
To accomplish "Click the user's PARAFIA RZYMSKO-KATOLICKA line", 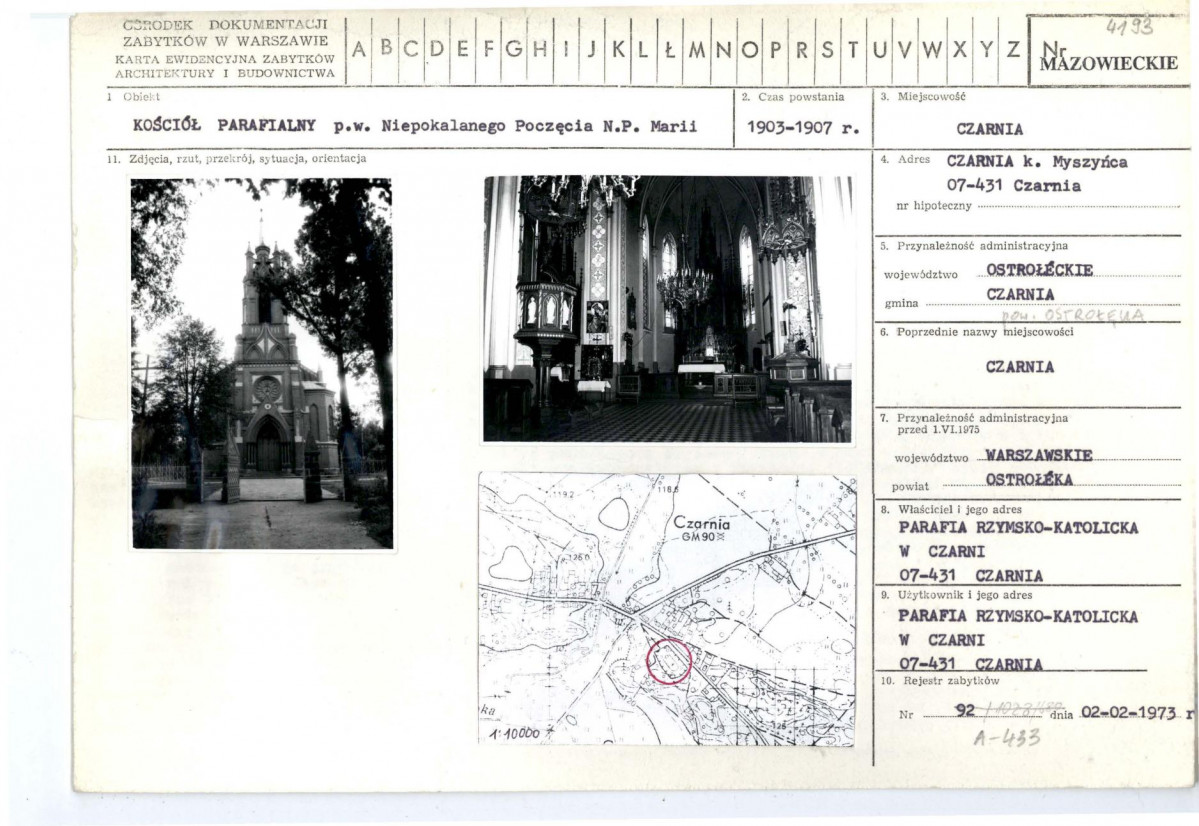I will click(1019, 616).
